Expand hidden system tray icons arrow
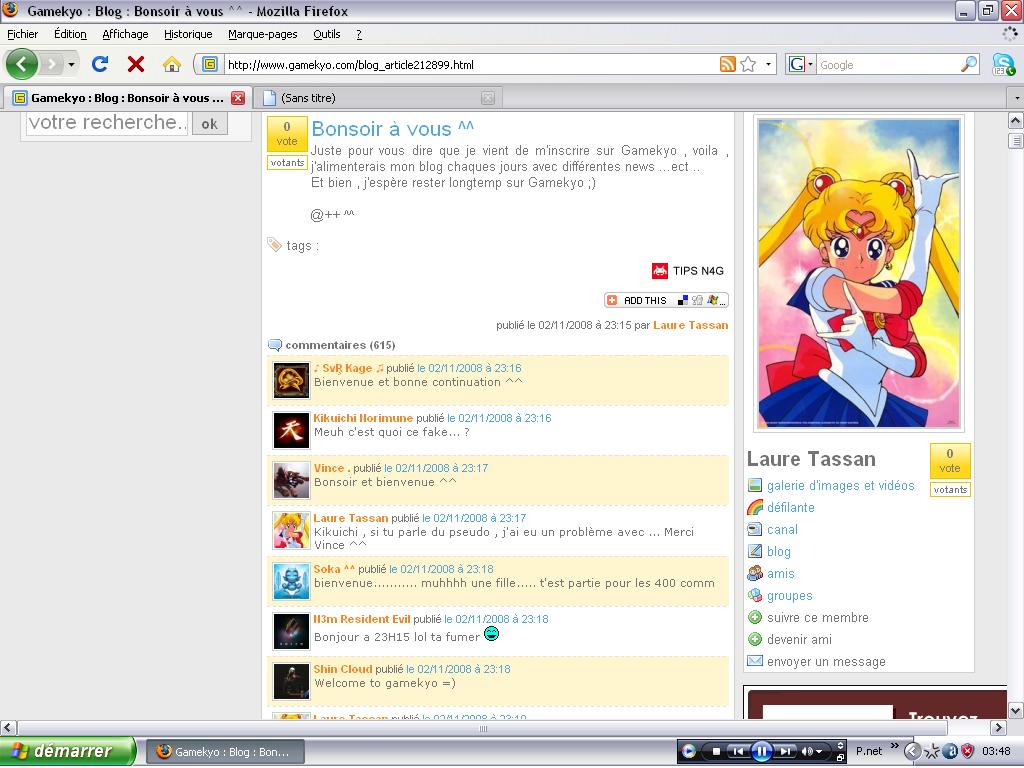The image size is (1024, 768). coord(912,752)
